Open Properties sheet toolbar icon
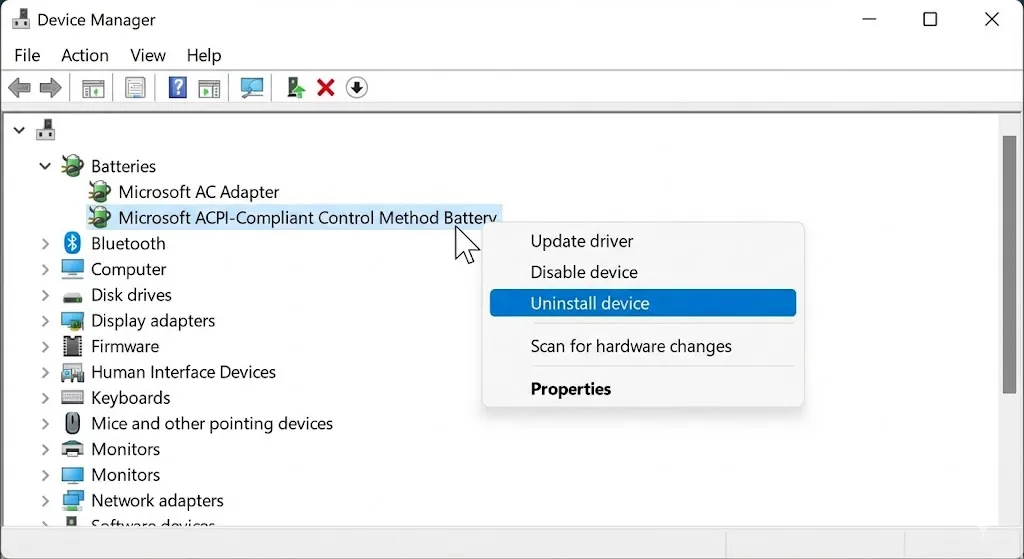 tap(135, 88)
